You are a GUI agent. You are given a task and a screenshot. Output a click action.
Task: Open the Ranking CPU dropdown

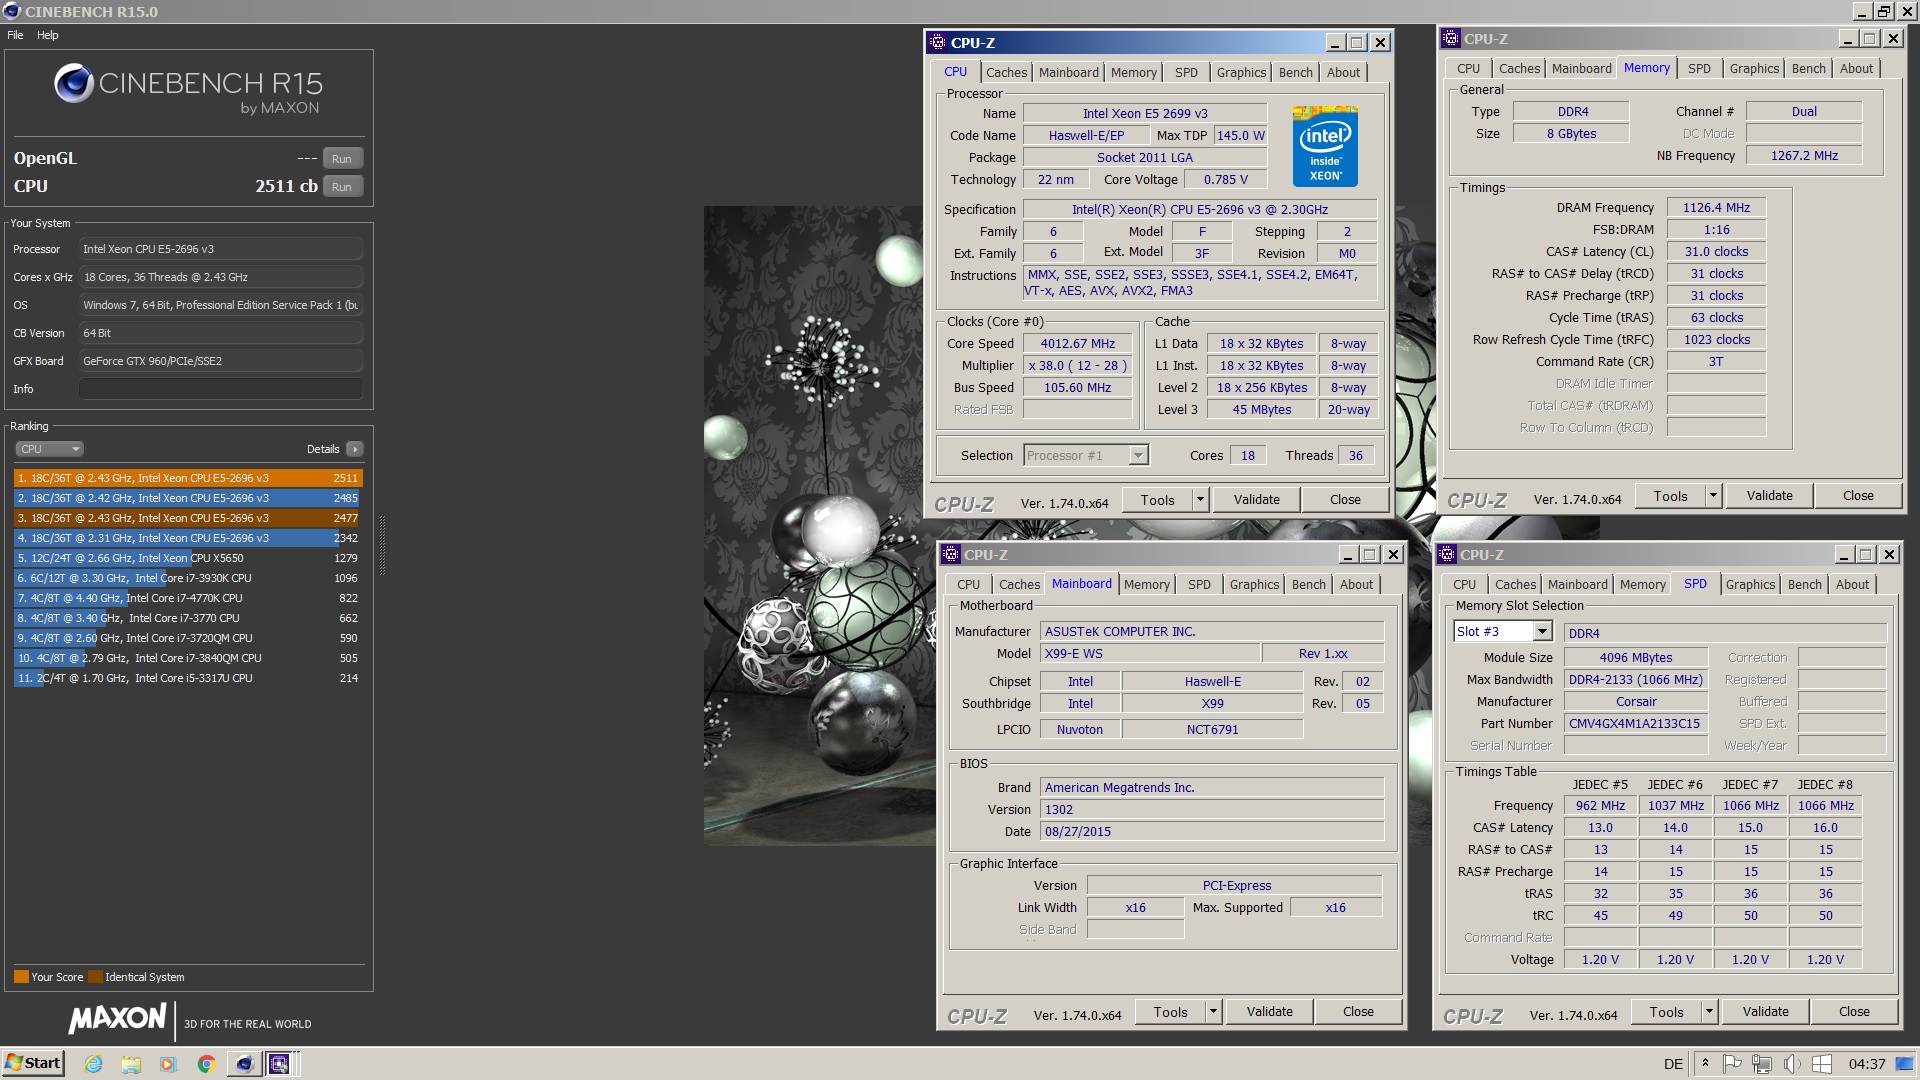coord(49,449)
